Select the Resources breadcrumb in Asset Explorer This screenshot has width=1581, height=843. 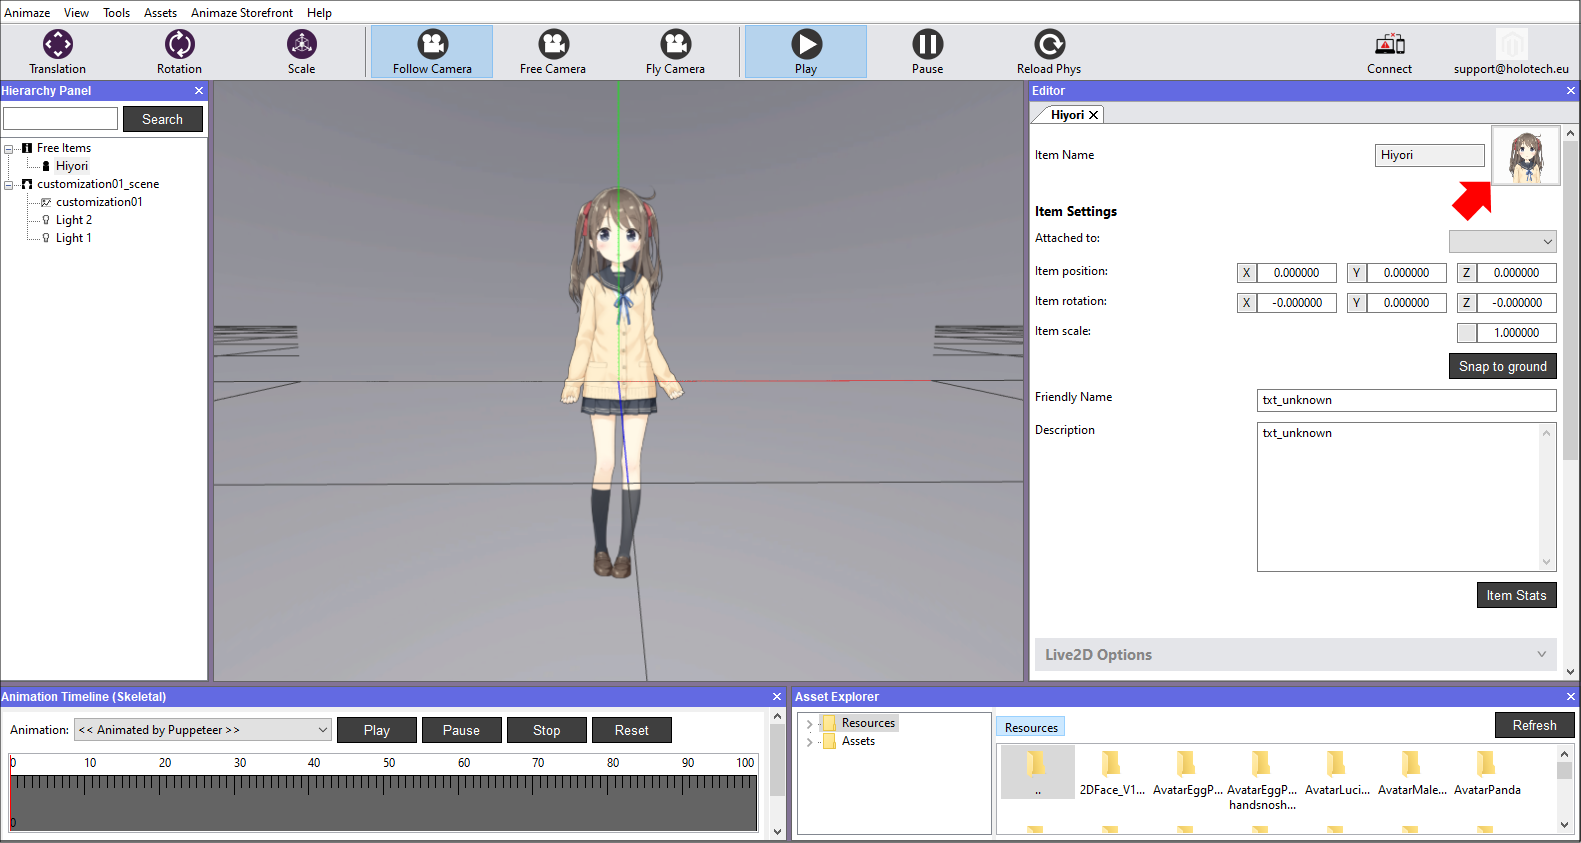[1031, 728]
